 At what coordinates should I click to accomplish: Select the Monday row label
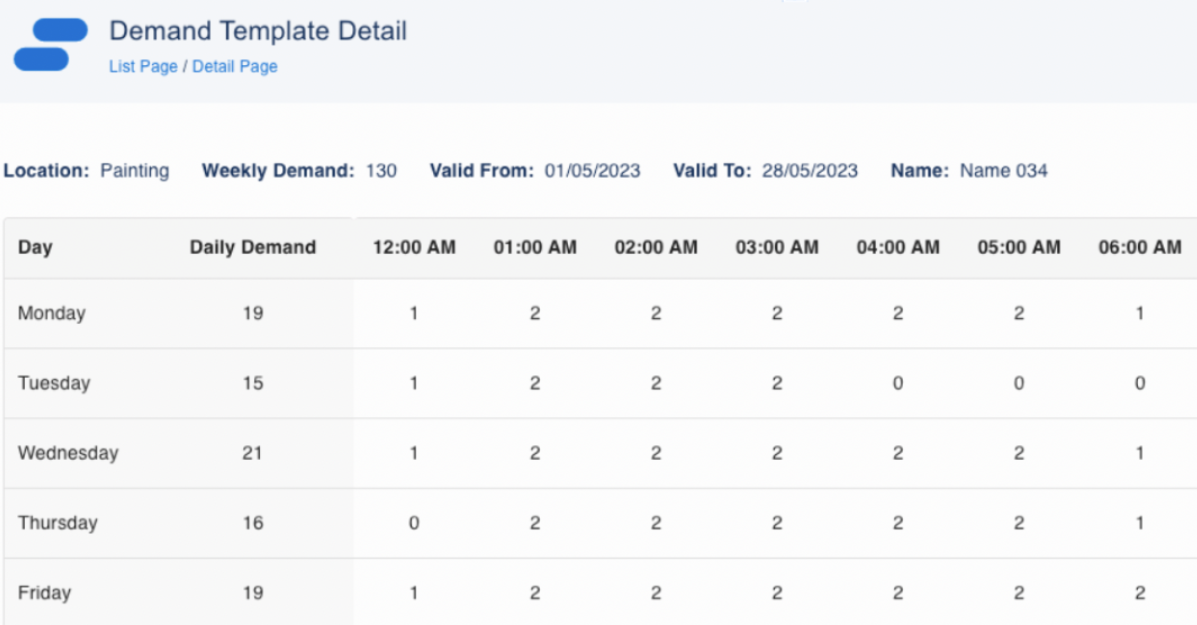[x=51, y=313]
